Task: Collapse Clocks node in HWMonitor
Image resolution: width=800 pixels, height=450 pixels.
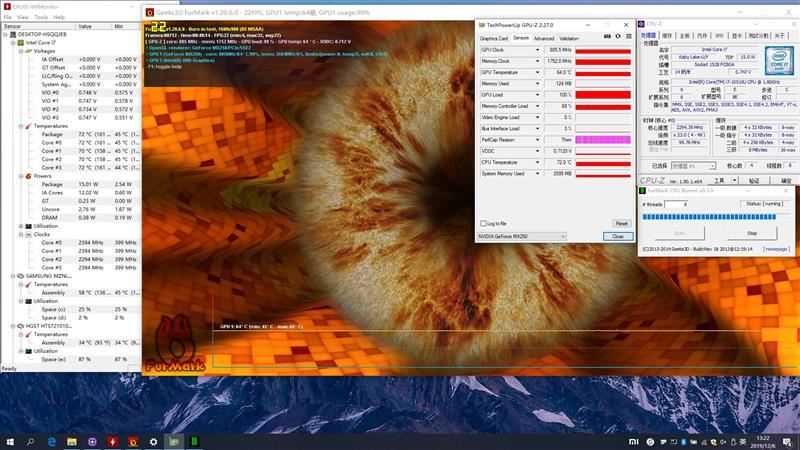Action: tap(21, 235)
